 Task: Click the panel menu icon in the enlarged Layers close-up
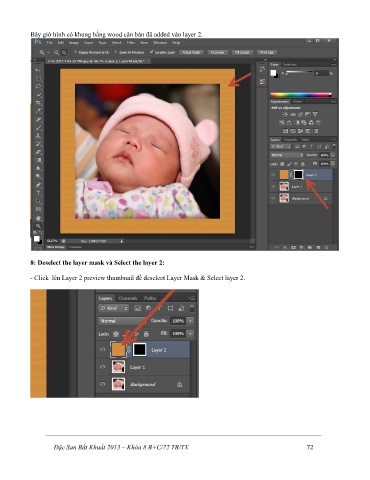192,298
